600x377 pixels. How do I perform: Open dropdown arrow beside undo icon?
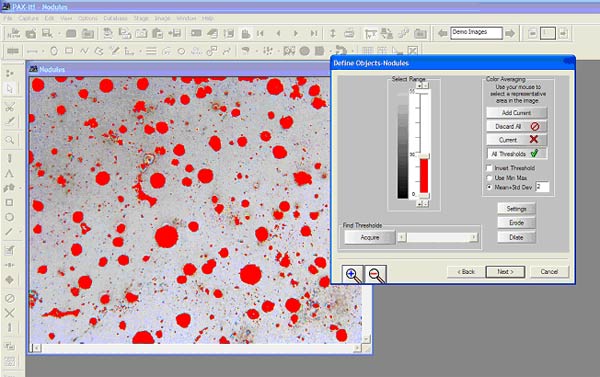tap(352, 51)
